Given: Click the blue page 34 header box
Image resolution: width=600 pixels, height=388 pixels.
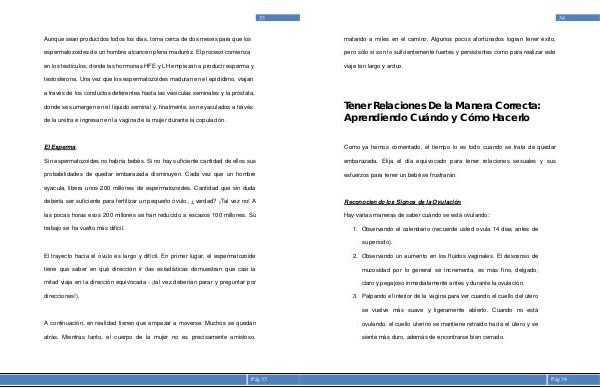Looking at the screenshot, I should click(578, 18).
